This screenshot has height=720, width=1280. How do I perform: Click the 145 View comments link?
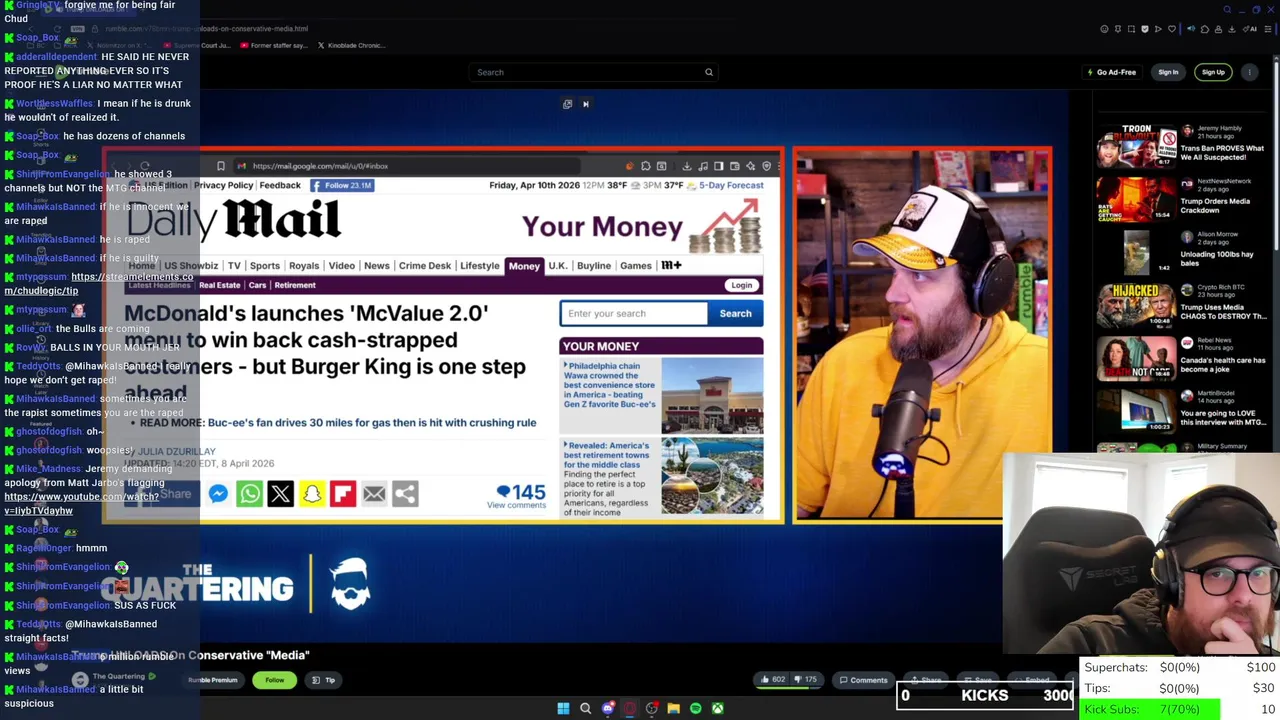(516, 496)
